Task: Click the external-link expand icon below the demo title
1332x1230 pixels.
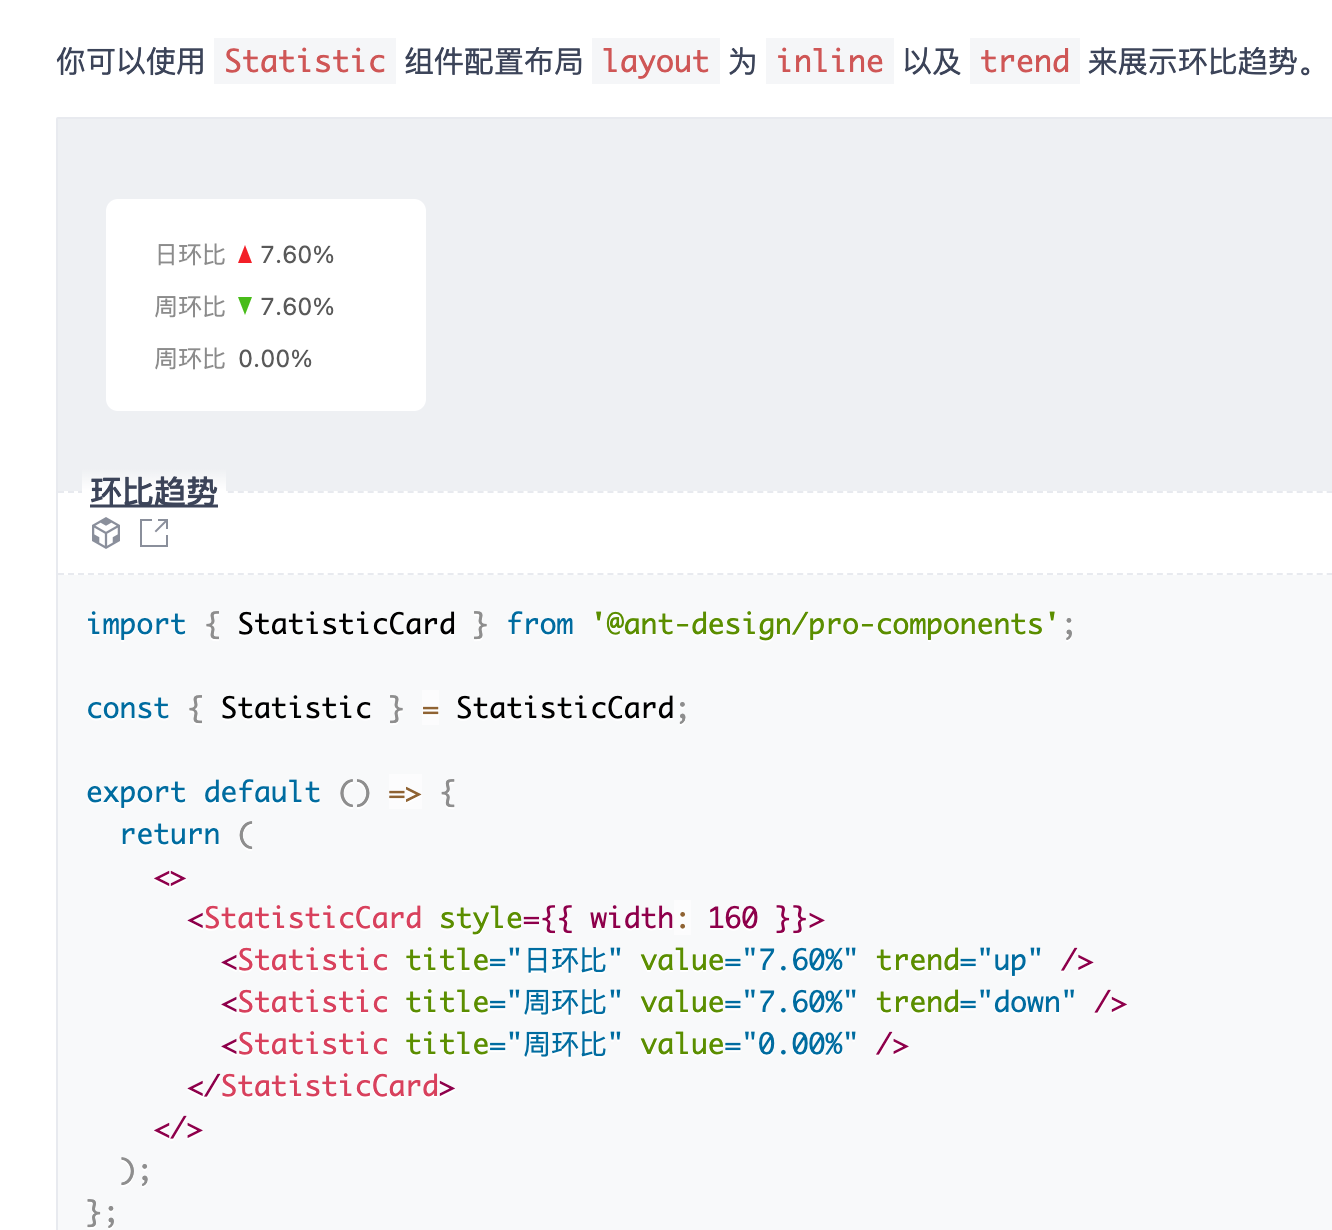Action: (x=153, y=533)
